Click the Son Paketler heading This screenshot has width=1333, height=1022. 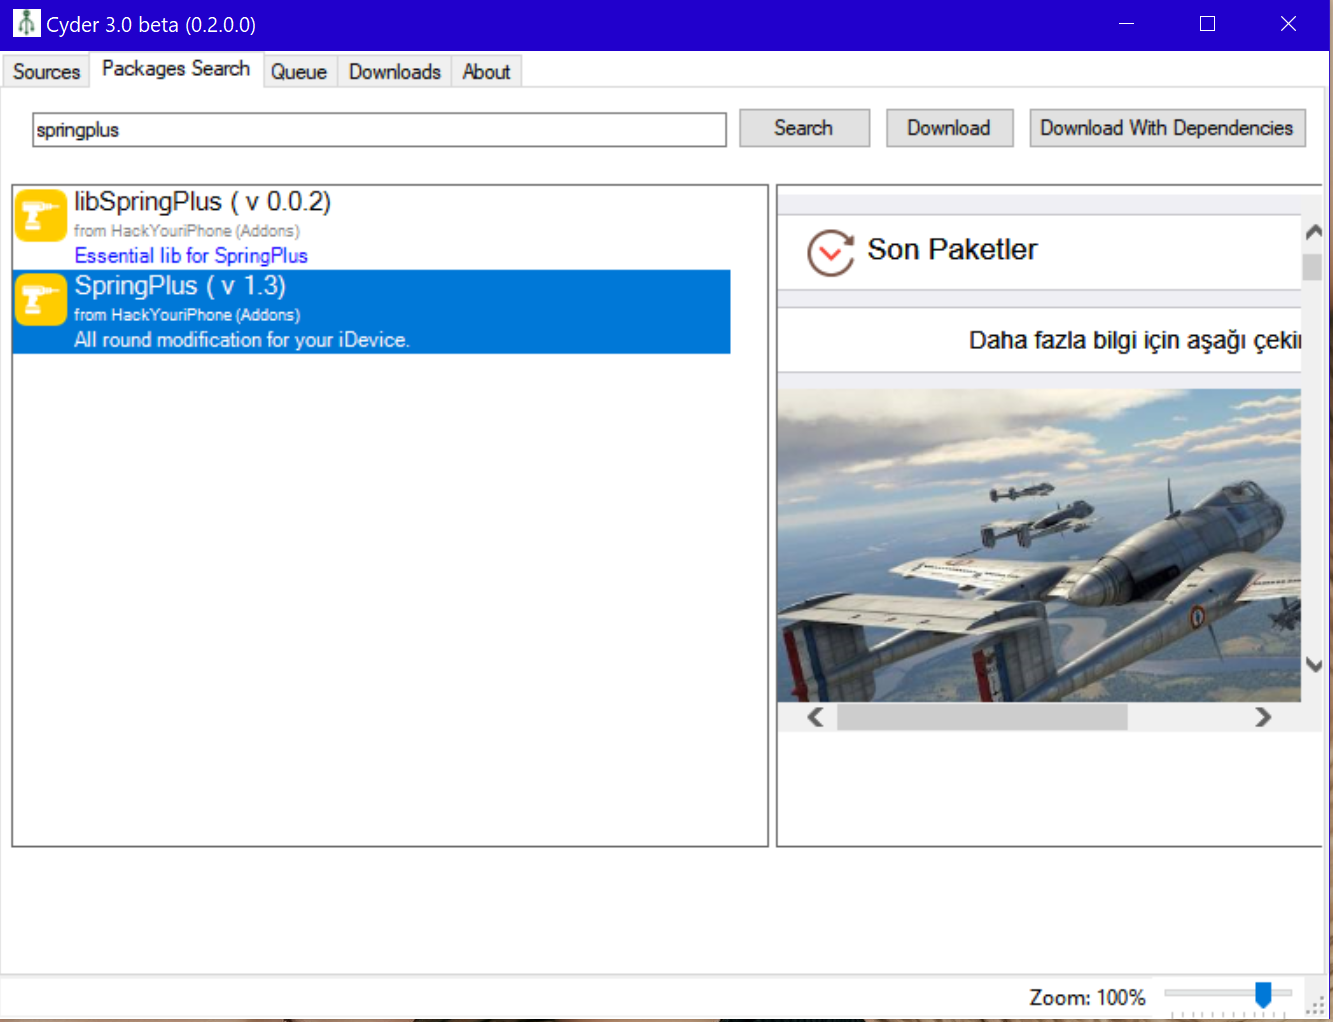952,250
